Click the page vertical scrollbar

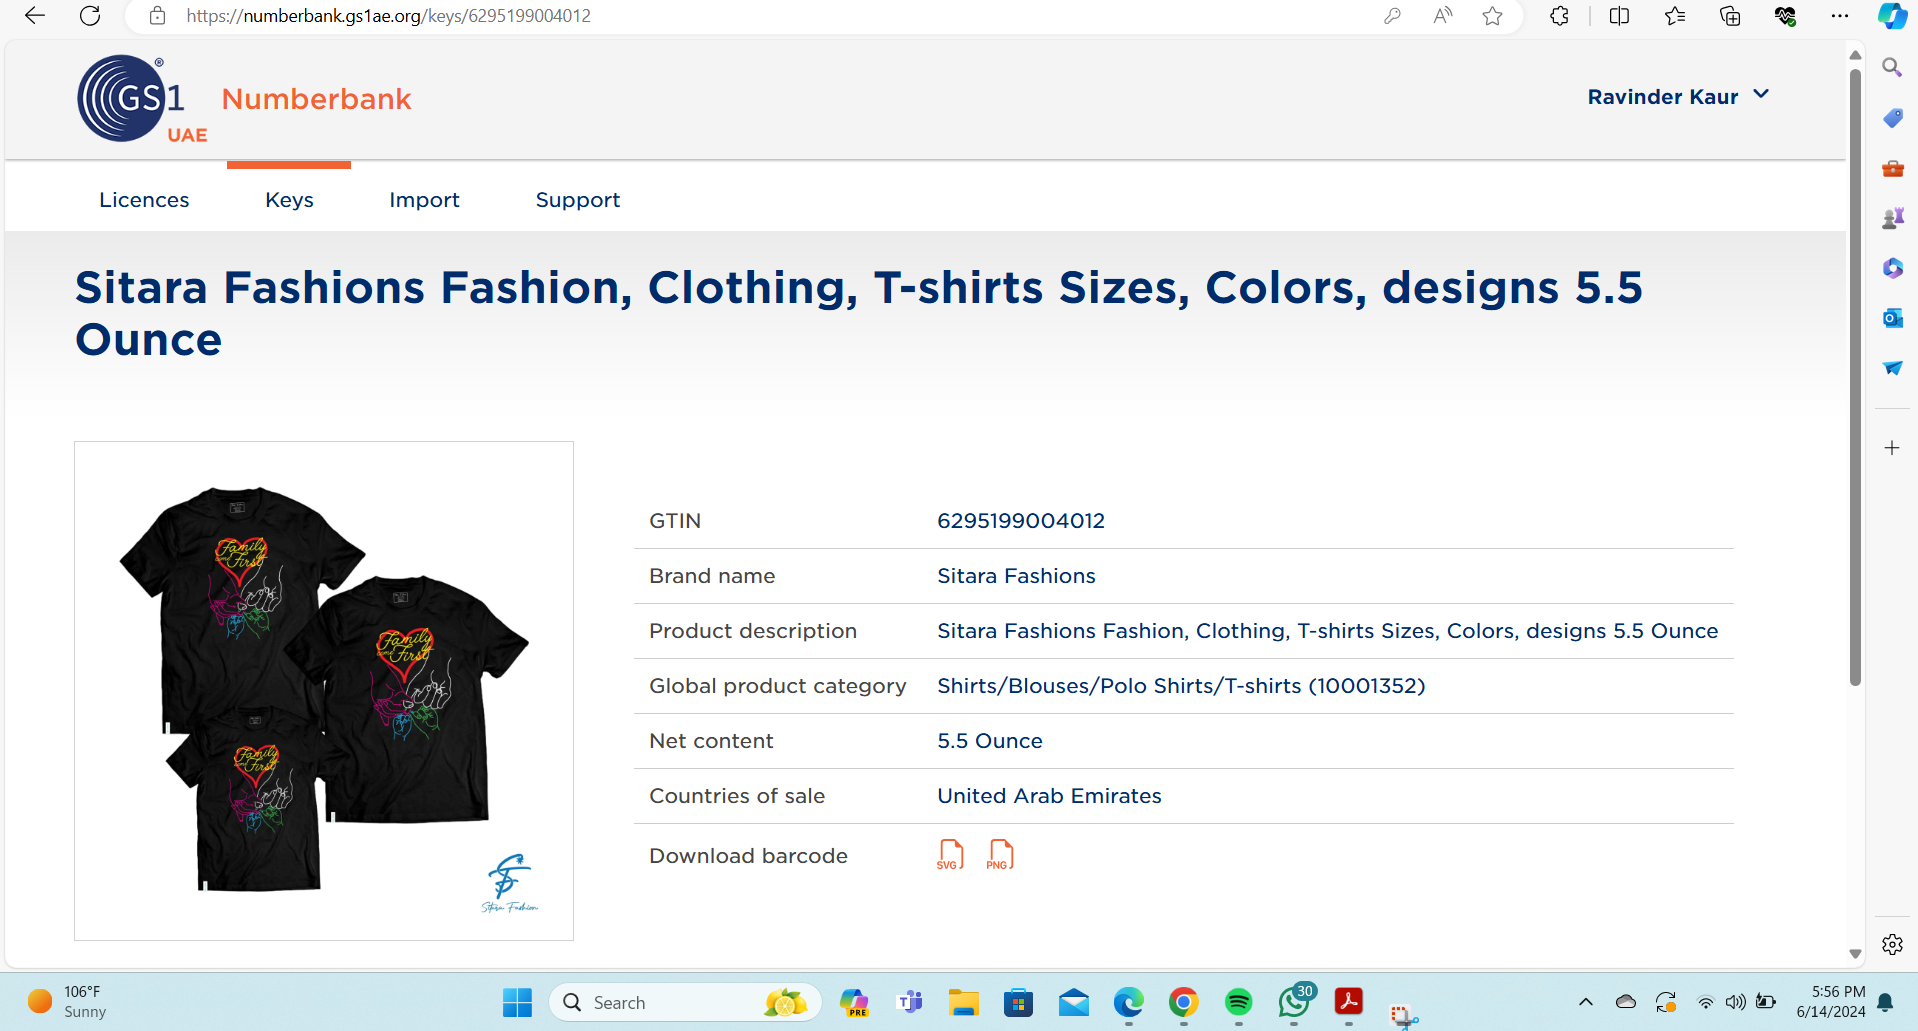[1855, 378]
